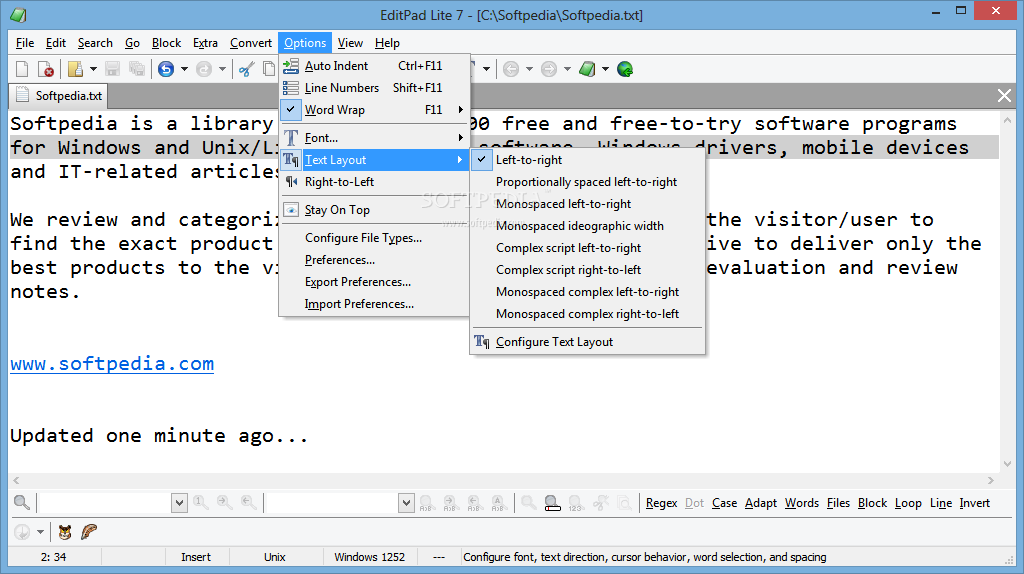
Task: Click the magnifier search icon at search panel start
Action: (22, 502)
